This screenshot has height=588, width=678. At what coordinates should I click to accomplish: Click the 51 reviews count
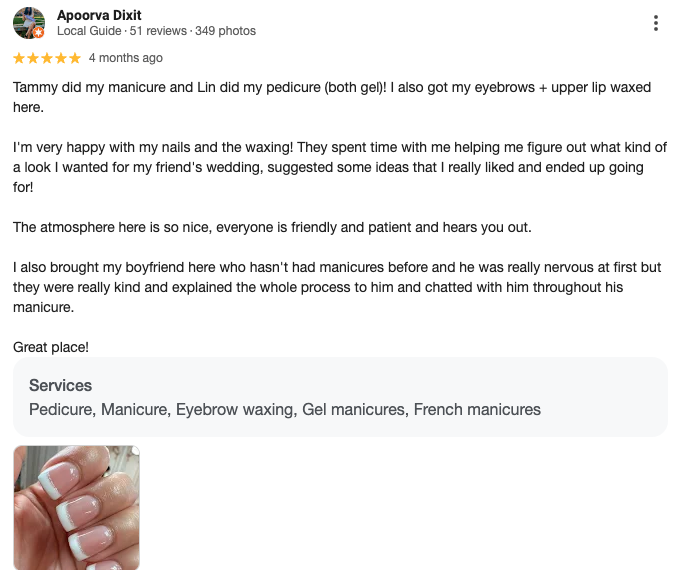[158, 31]
